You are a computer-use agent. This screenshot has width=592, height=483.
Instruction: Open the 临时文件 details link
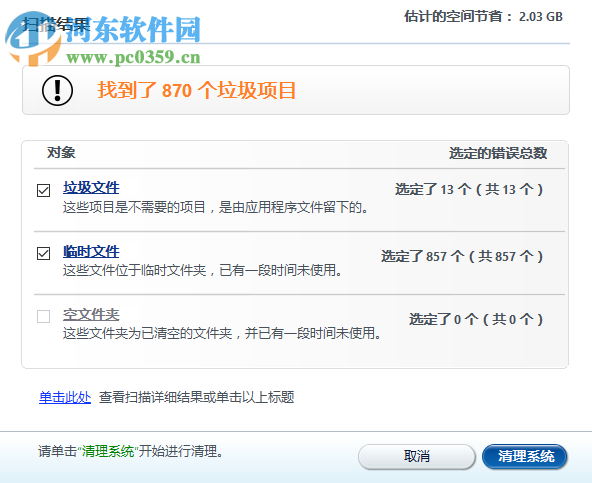click(x=91, y=251)
